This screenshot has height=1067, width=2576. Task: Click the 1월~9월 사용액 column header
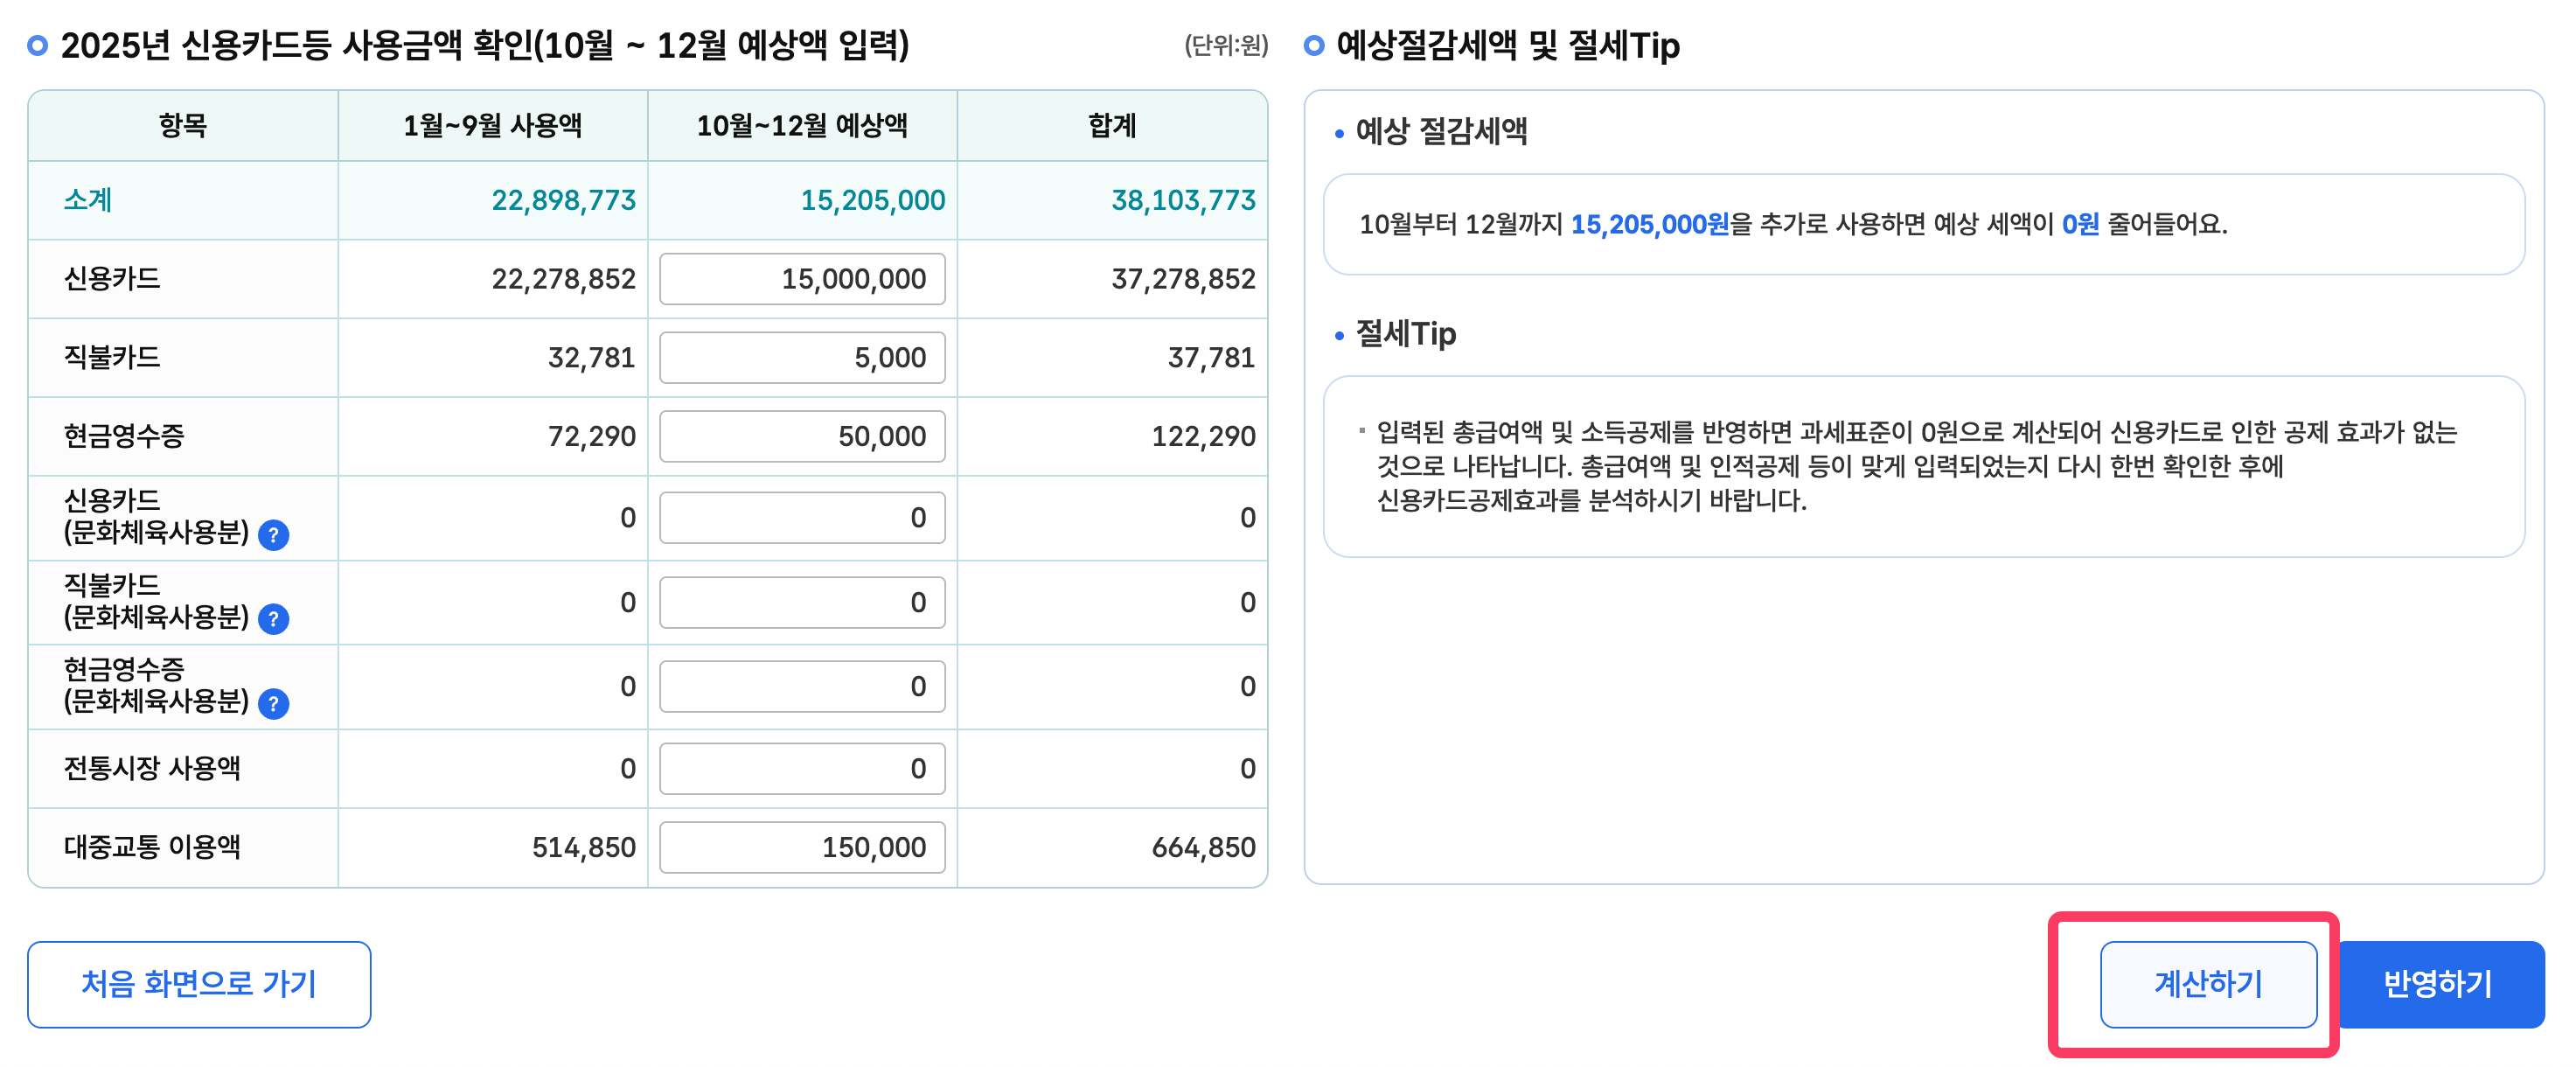pyautogui.click(x=492, y=125)
